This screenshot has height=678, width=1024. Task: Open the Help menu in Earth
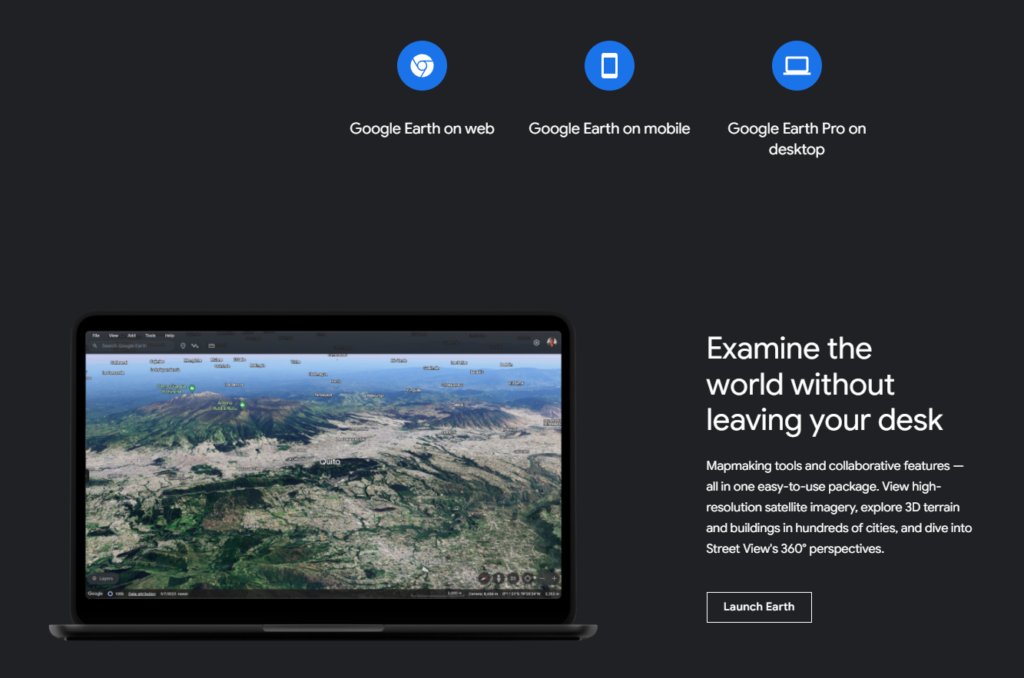(169, 335)
